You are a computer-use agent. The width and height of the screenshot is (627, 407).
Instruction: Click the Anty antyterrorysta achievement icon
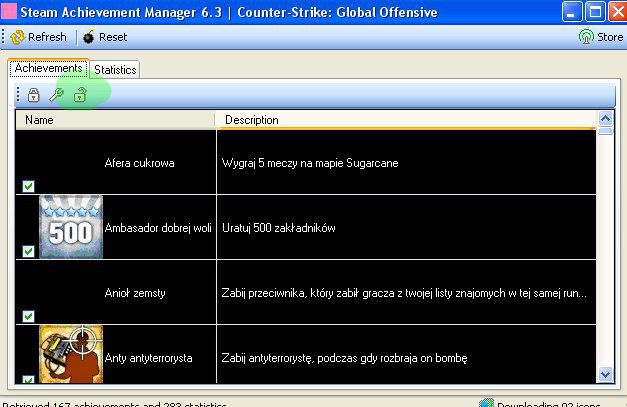pos(71,354)
